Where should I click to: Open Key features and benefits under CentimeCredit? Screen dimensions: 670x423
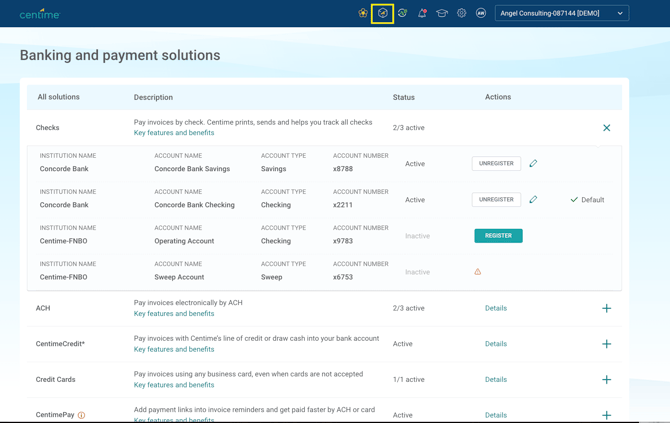coord(174,350)
